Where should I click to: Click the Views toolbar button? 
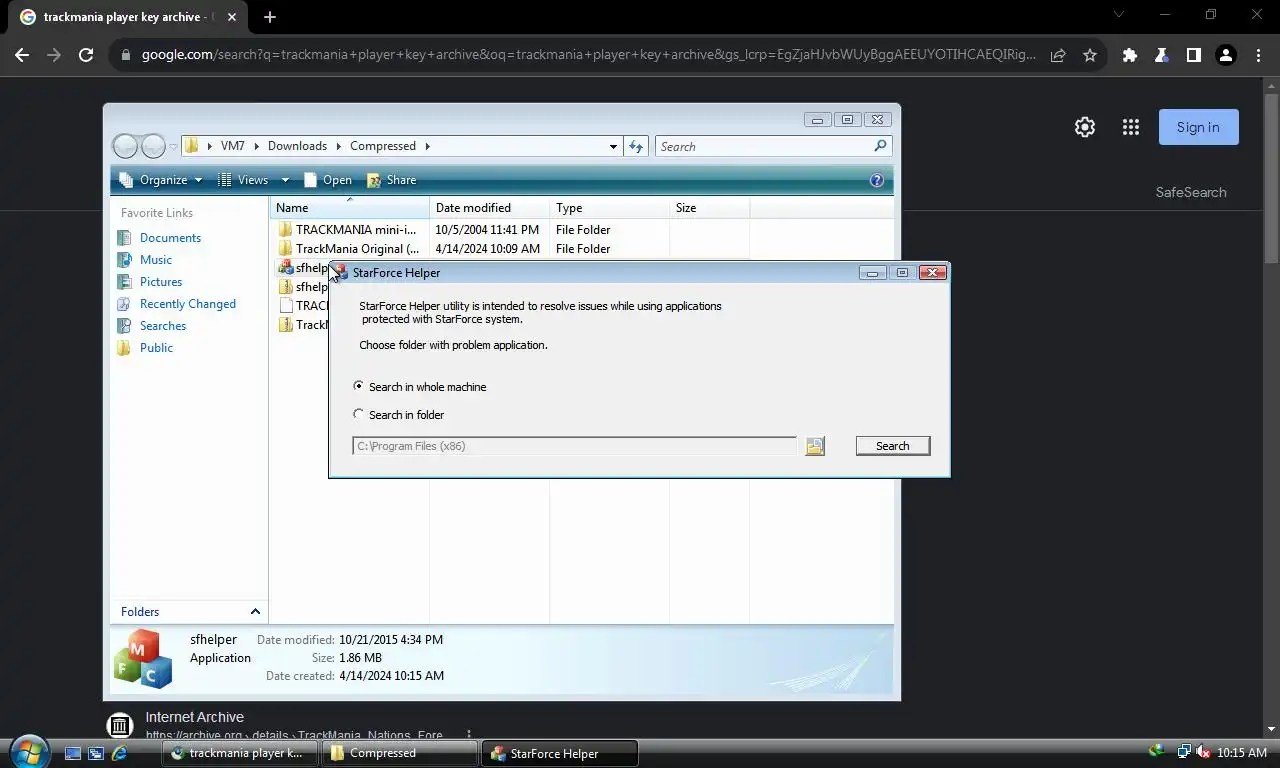244,180
